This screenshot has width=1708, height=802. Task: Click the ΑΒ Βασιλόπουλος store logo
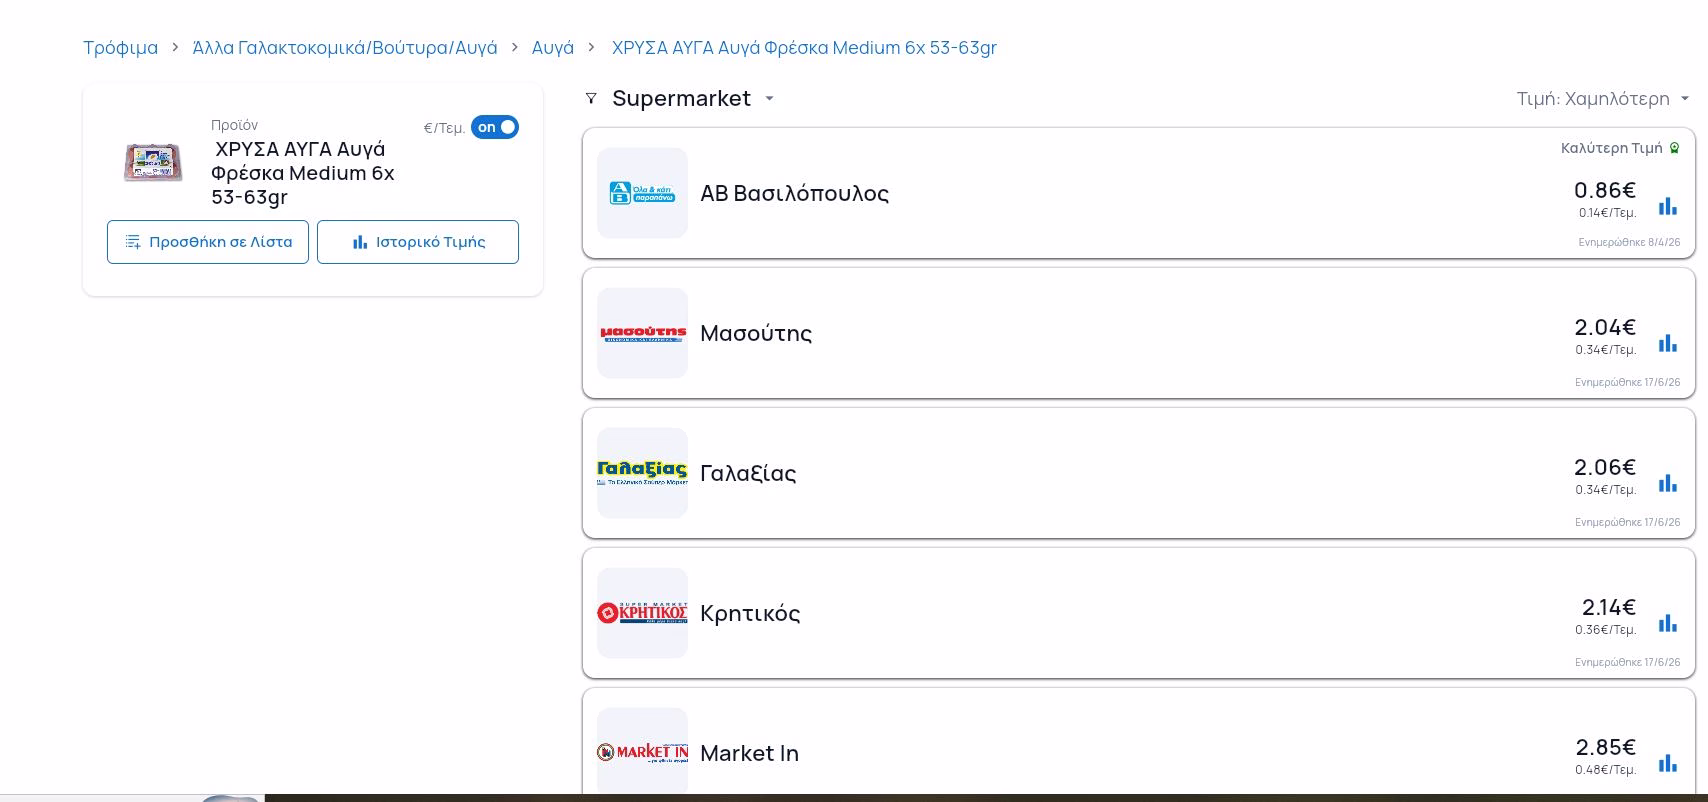642,193
